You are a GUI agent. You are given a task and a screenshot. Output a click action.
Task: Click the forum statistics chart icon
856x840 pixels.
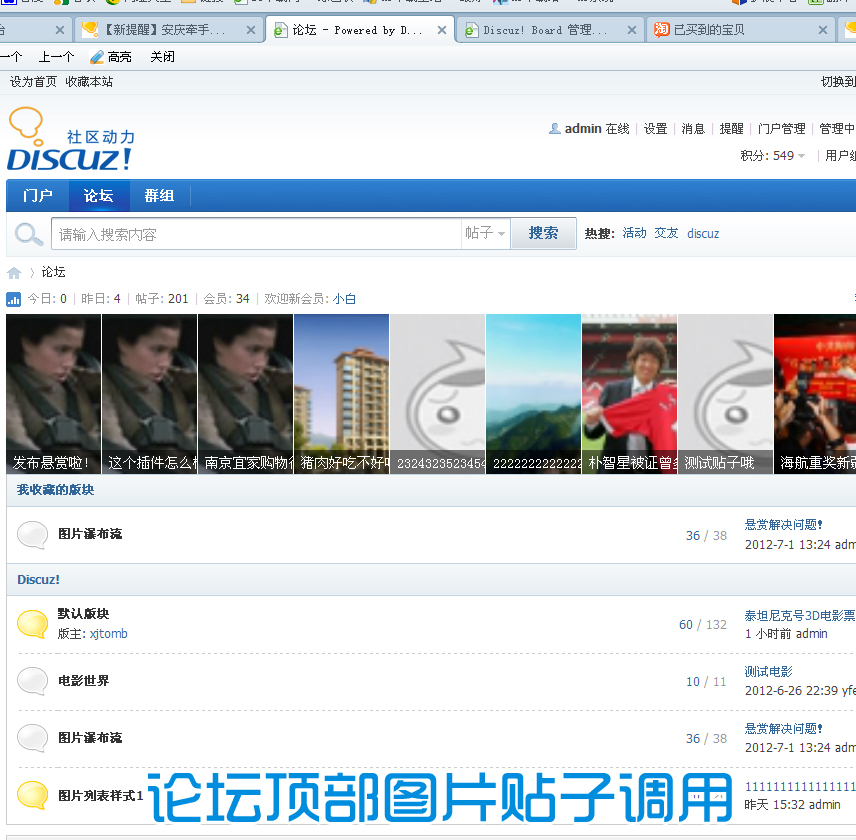(x=14, y=299)
